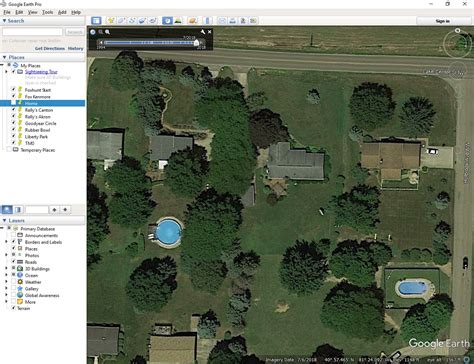Click the Search button
This screenshot has height=364, width=474.
(x=74, y=32)
